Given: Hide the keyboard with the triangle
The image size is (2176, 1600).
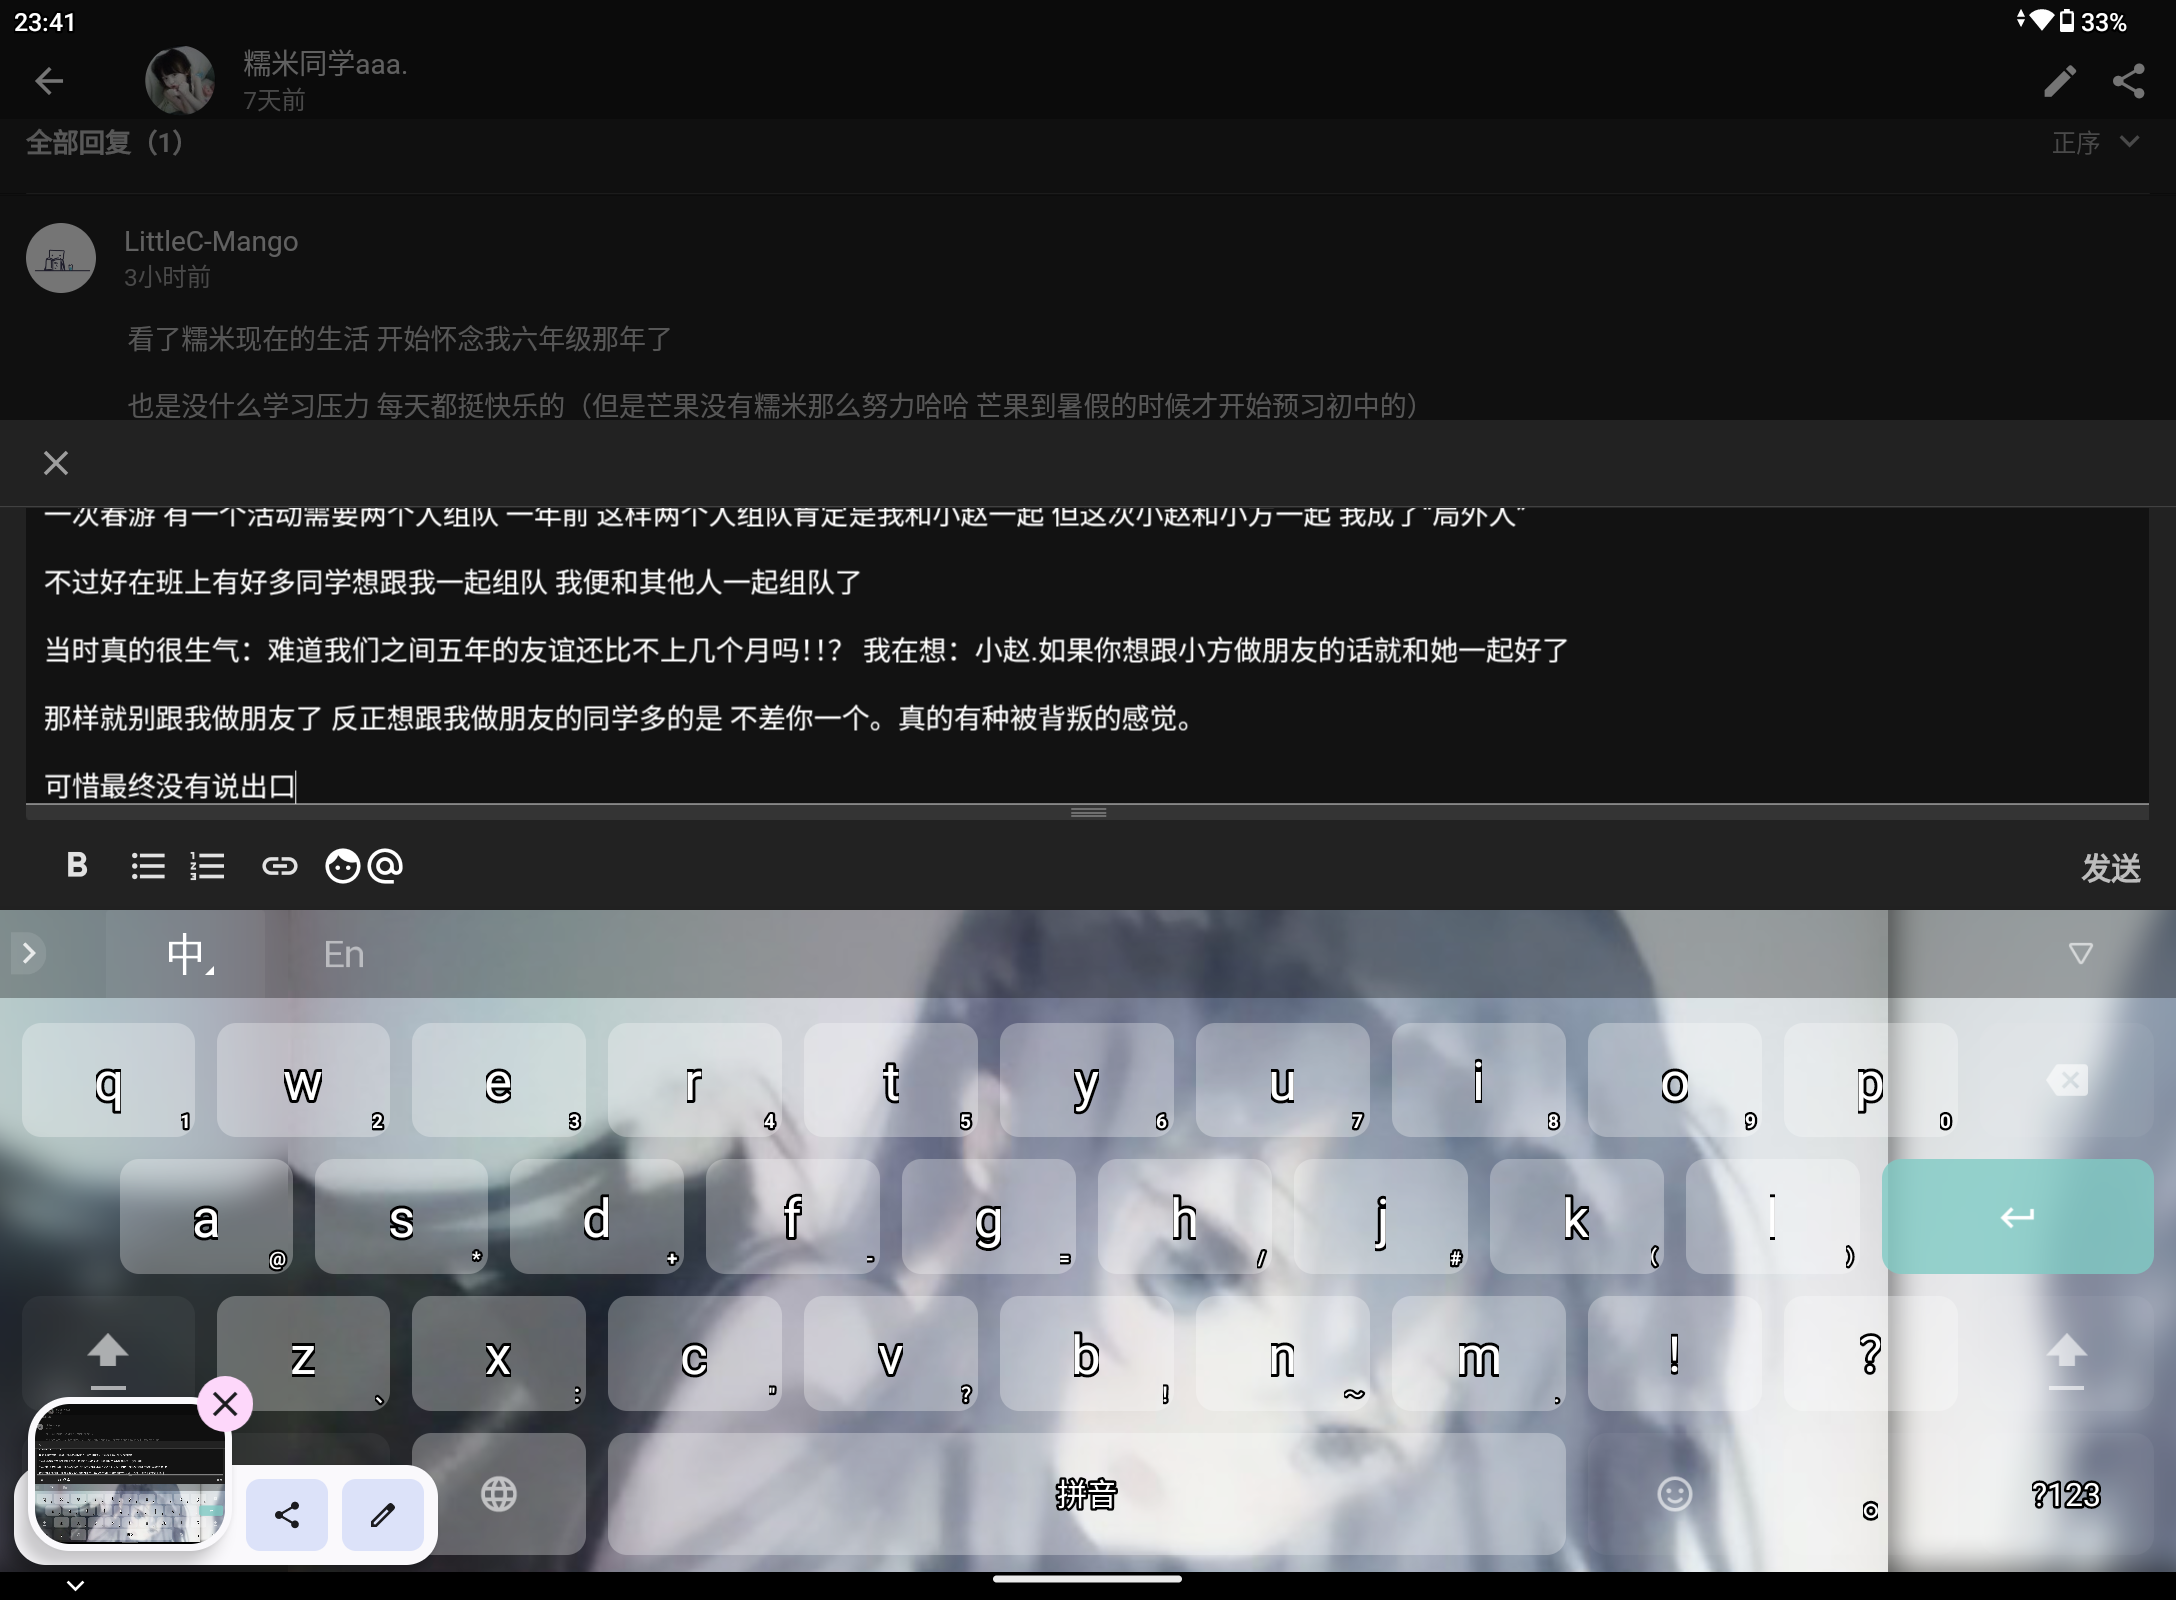Looking at the screenshot, I should pos(2081,954).
